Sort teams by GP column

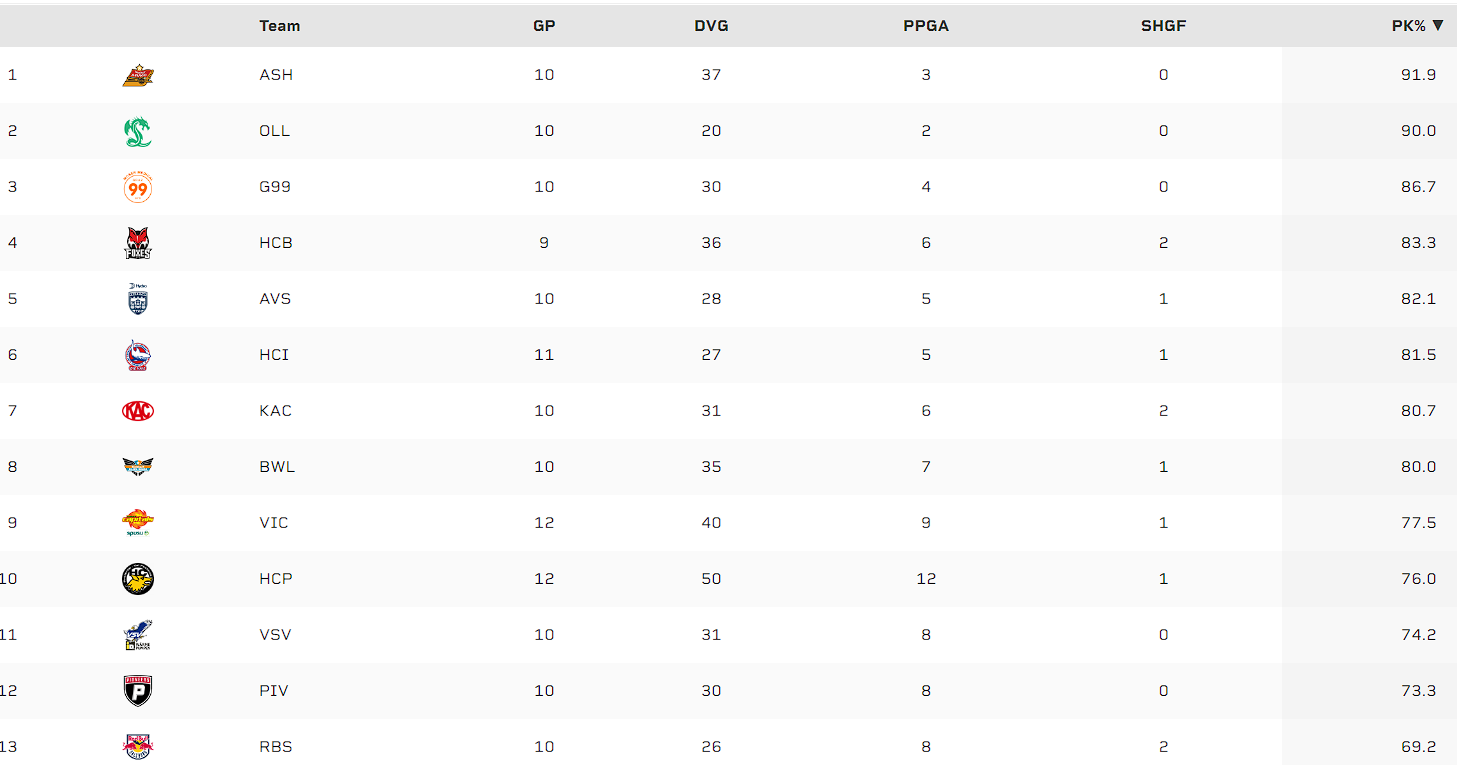tap(544, 26)
